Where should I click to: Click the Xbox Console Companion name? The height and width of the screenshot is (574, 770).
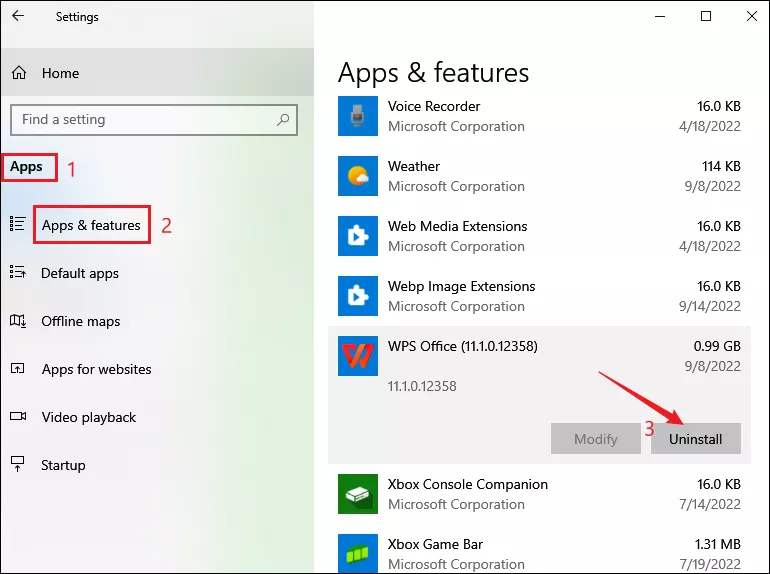pyautogui.click(x=468, y=484)
